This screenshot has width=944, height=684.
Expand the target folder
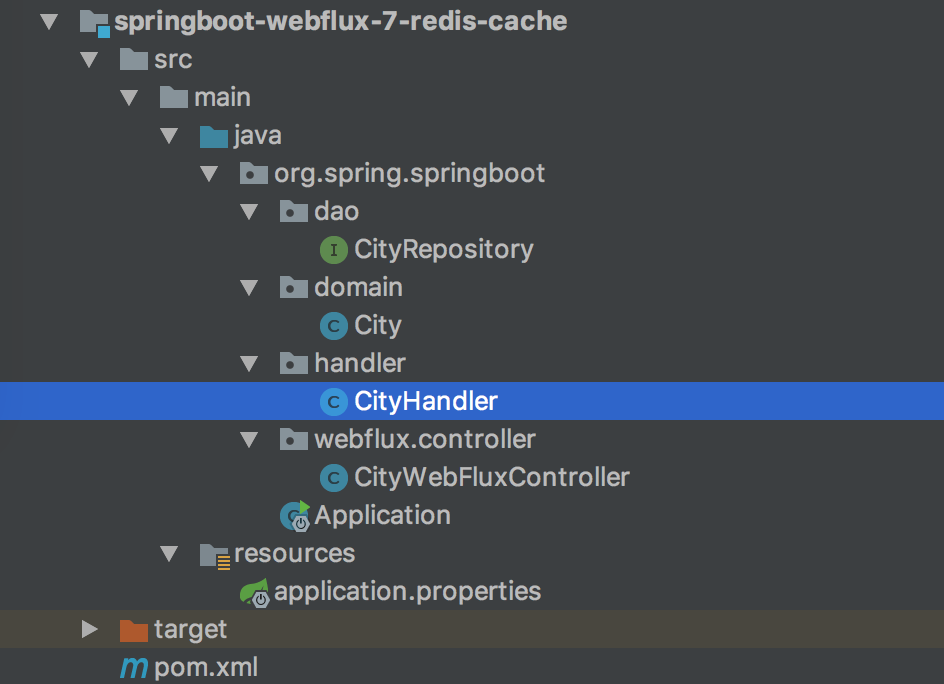point(89,630)
